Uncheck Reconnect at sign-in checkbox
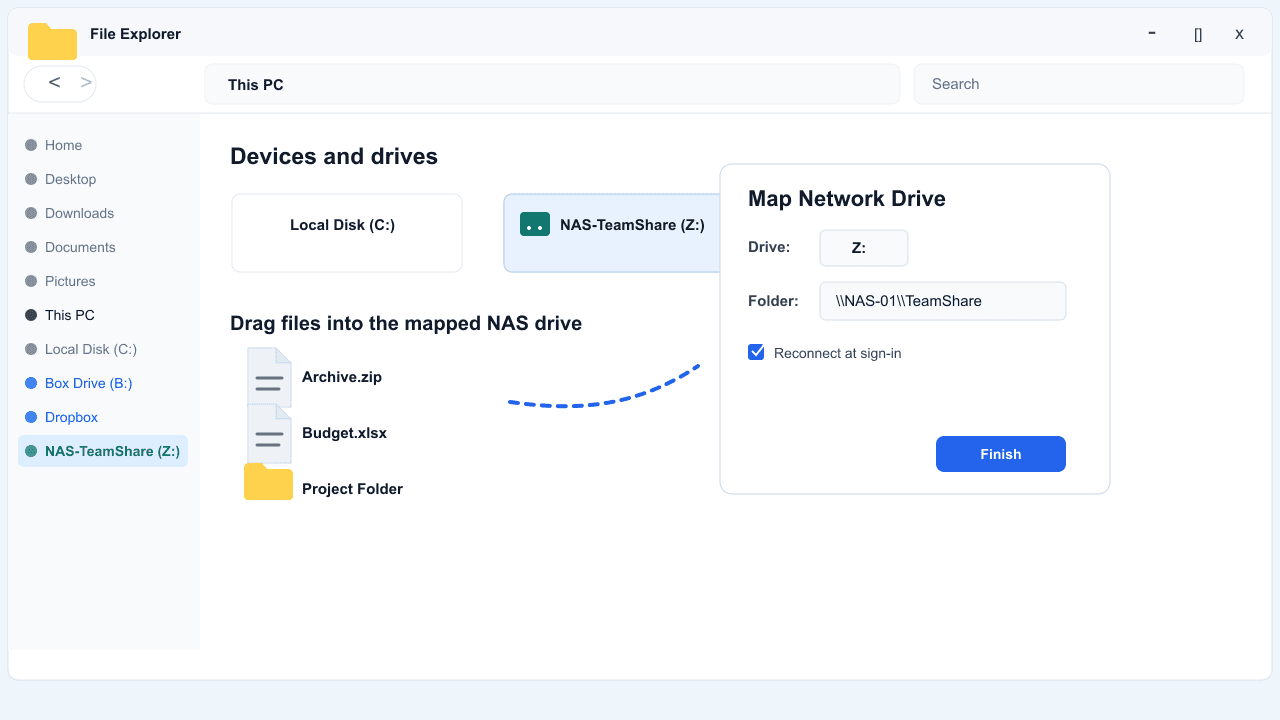 pos(756,352)
